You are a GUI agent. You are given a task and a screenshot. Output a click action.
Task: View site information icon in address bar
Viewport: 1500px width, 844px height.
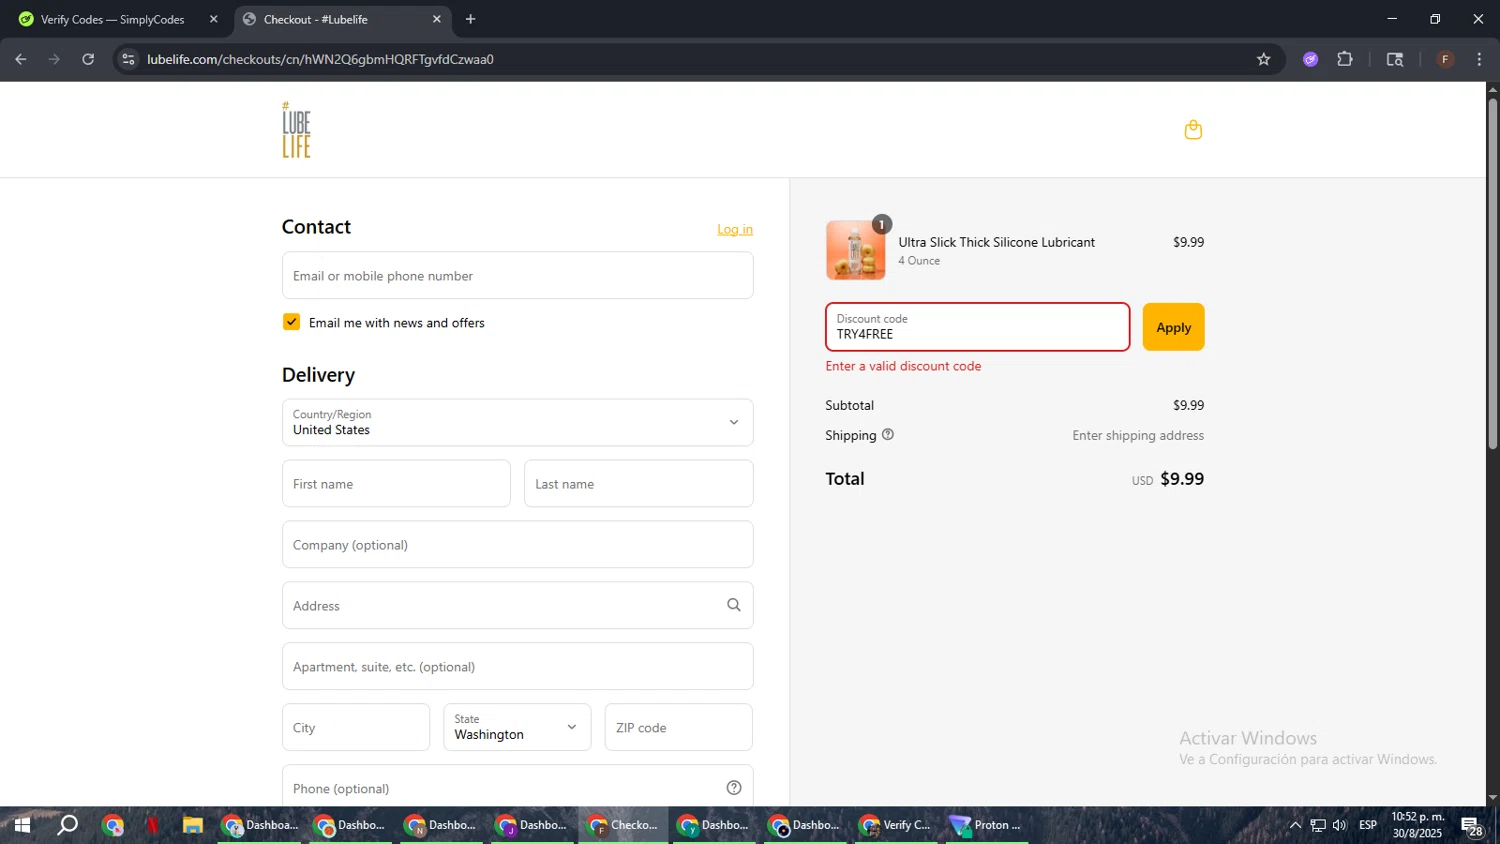[128, 59]
